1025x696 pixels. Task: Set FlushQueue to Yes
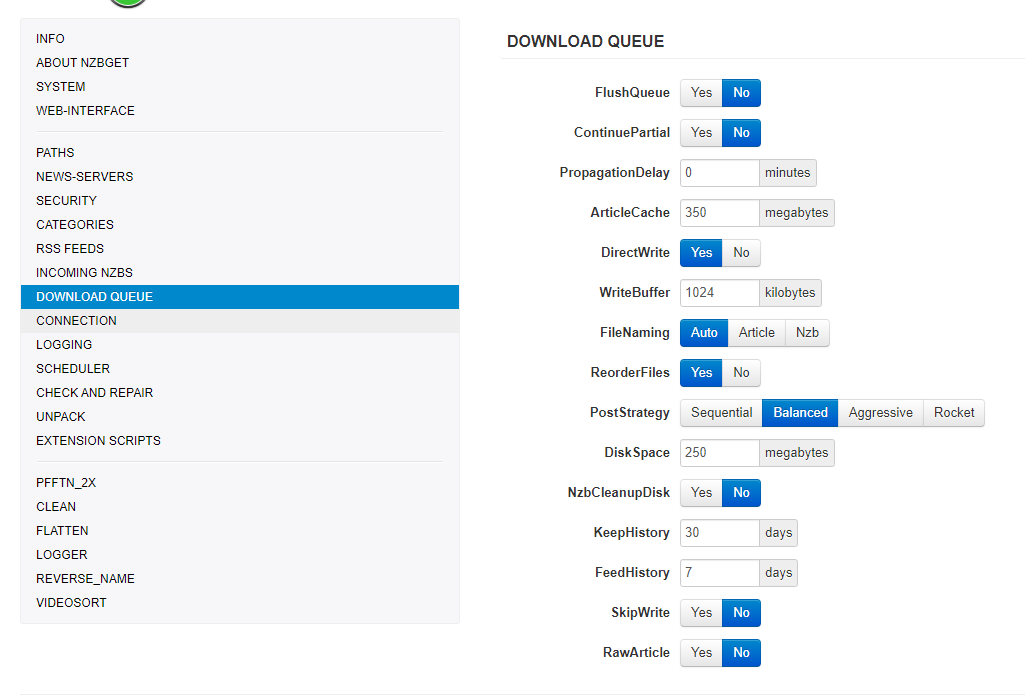(701, 93)
